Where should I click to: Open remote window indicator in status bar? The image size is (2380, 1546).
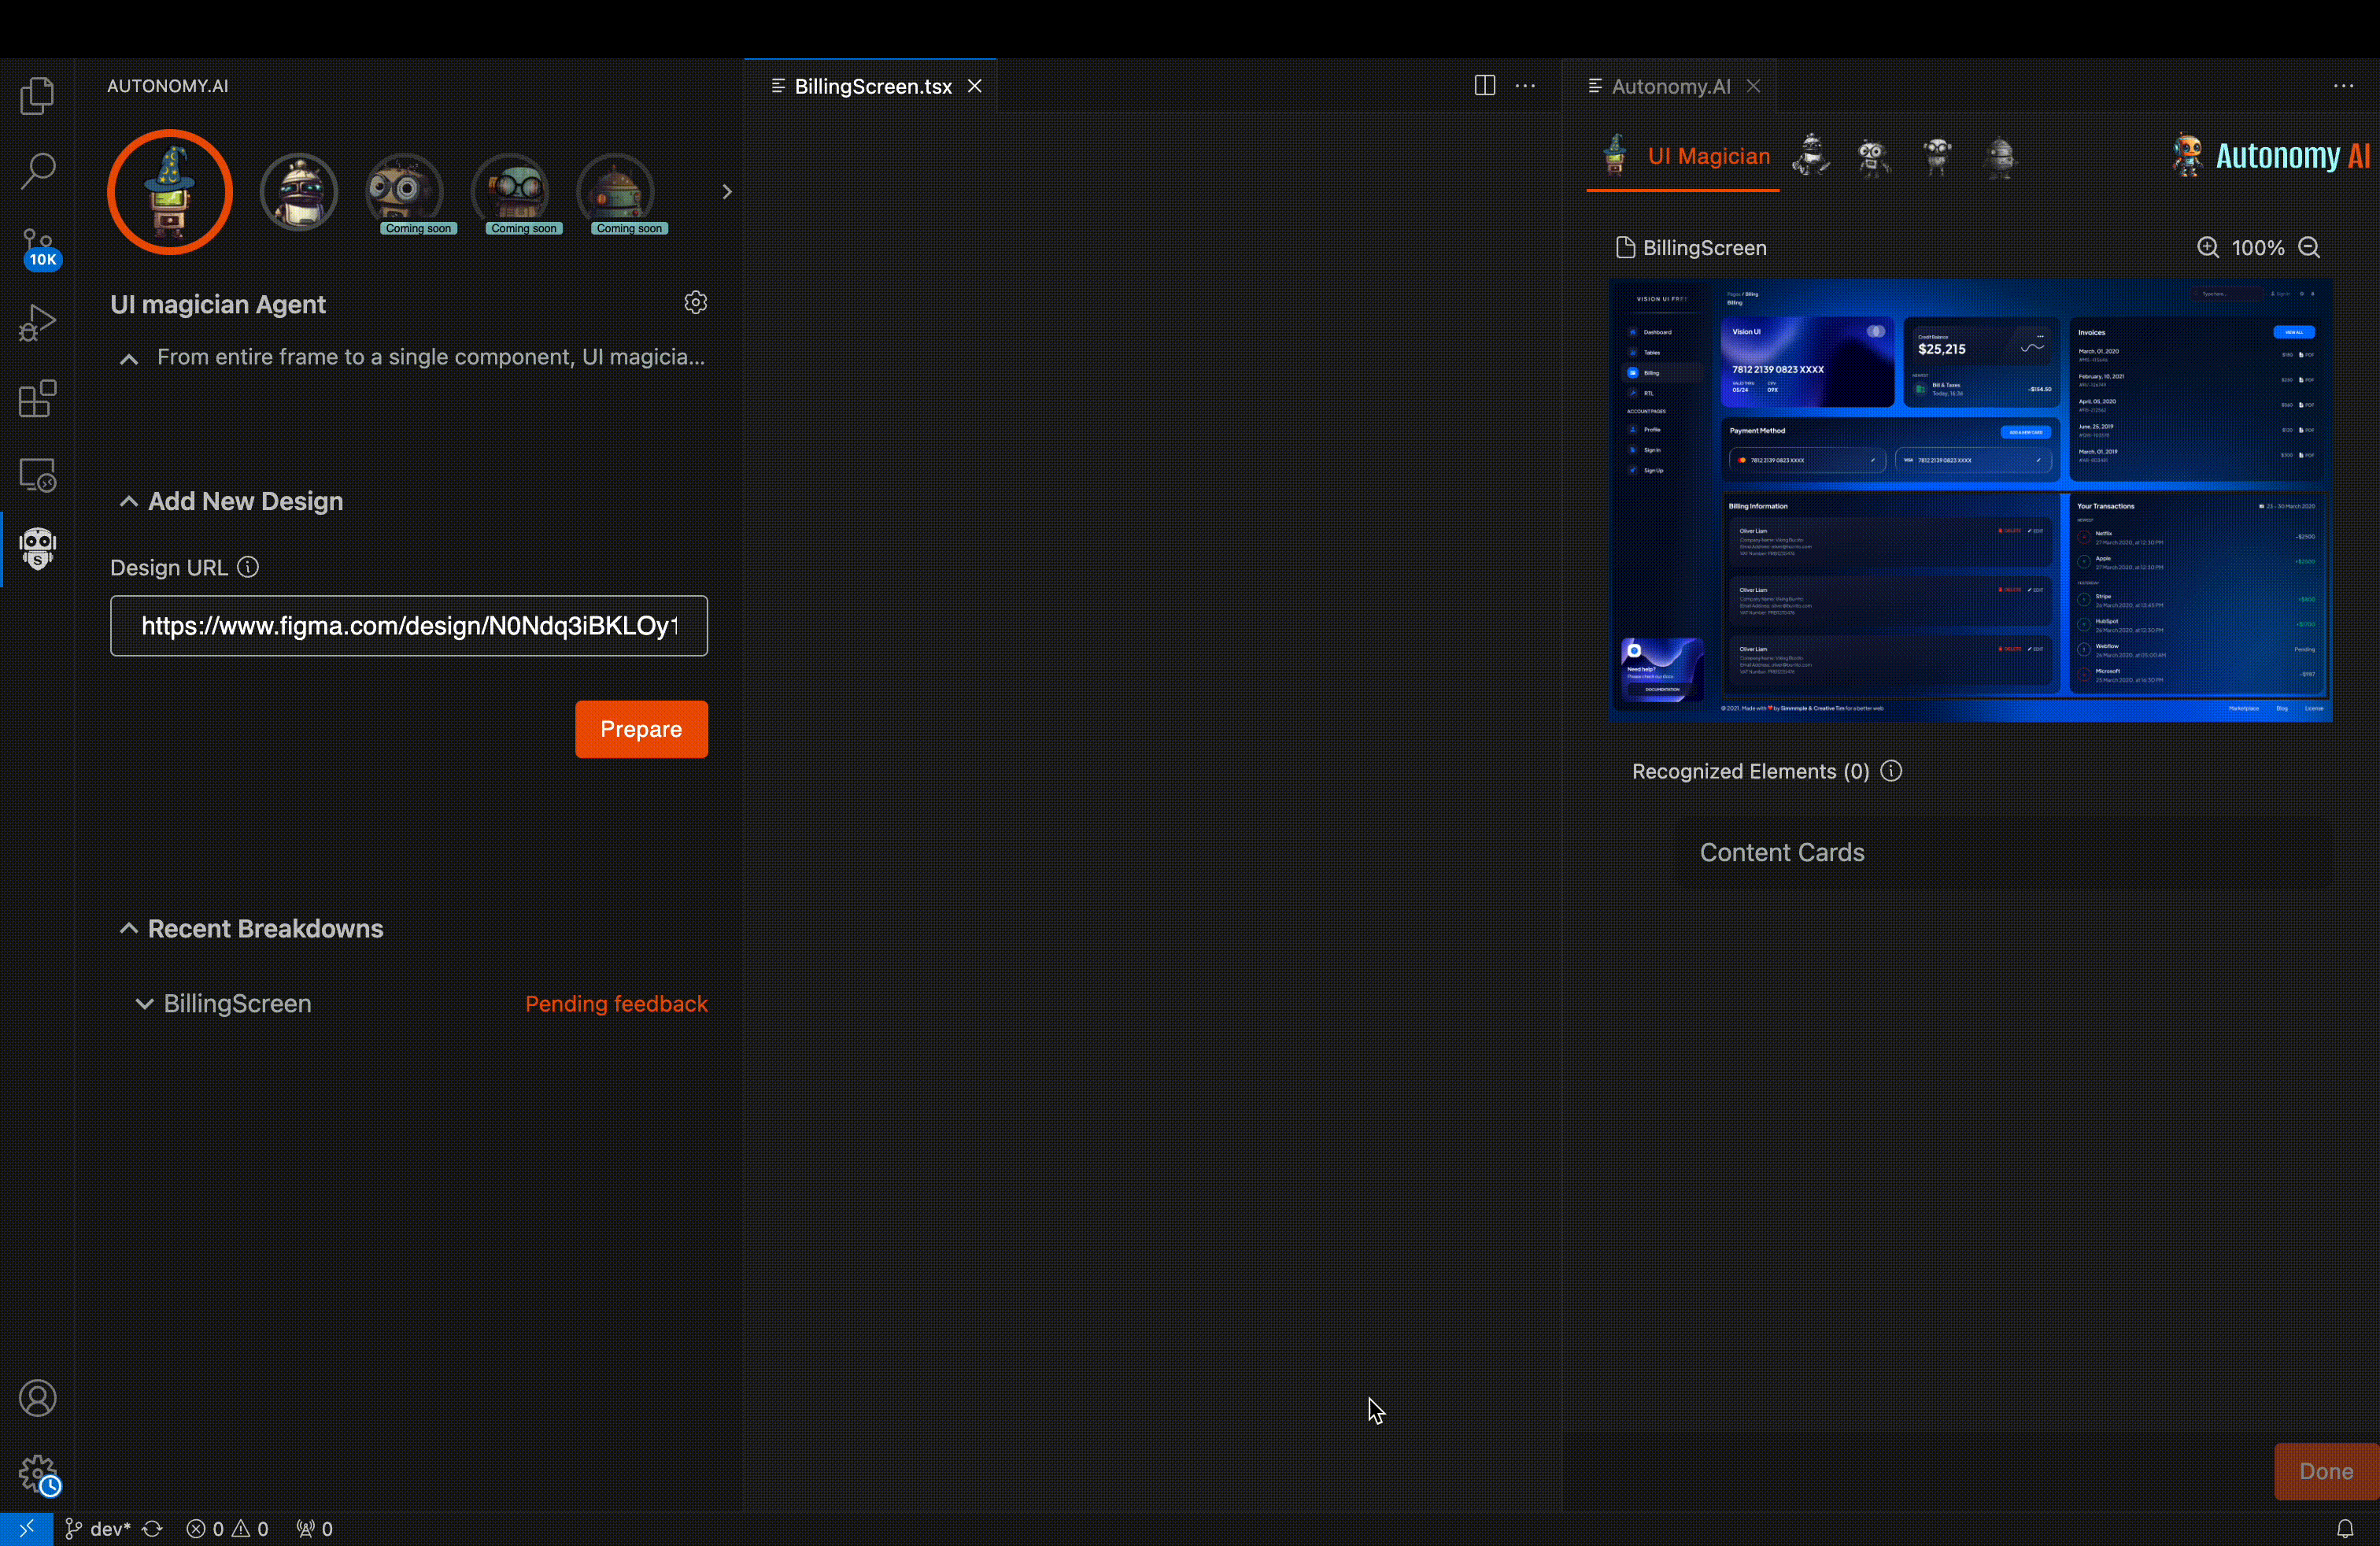click(27, 1529)
